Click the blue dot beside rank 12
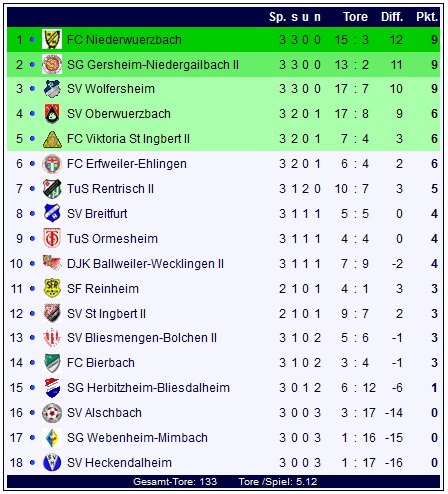Viewport: 448px width, 494px height. 32,313
